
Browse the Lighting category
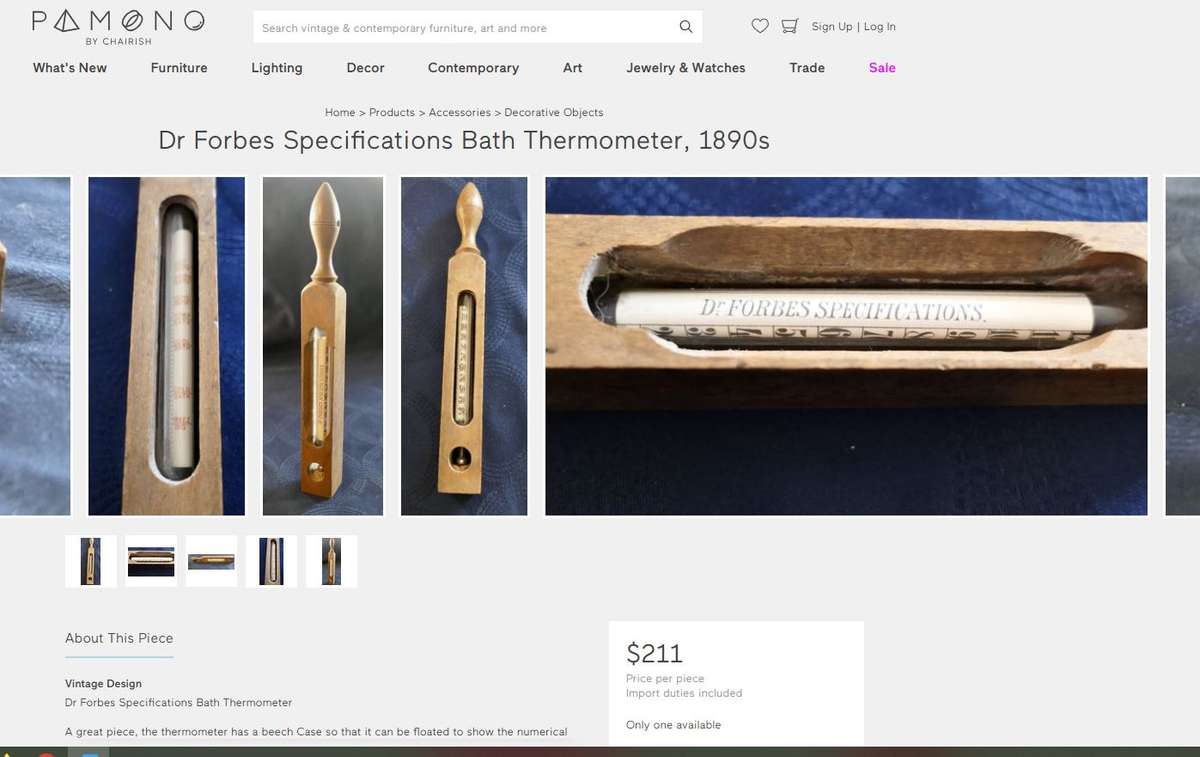[x=277, y=68]
